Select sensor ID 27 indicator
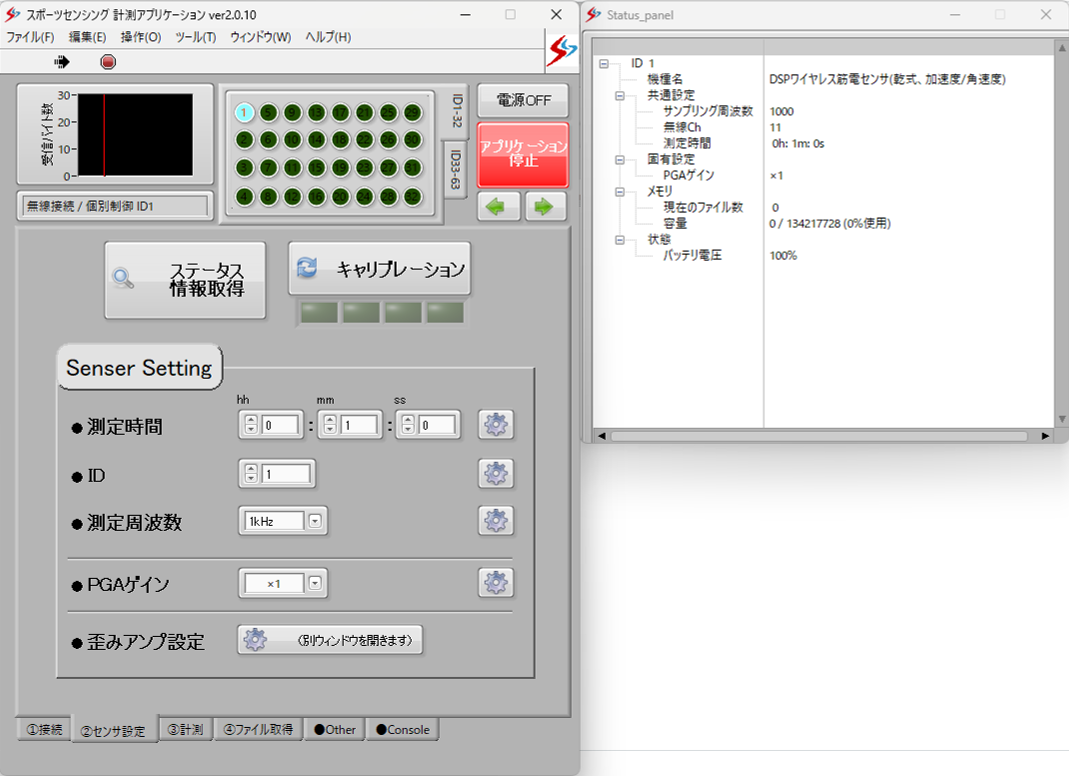Screen dimensions: 1069x776 point(389,168)
